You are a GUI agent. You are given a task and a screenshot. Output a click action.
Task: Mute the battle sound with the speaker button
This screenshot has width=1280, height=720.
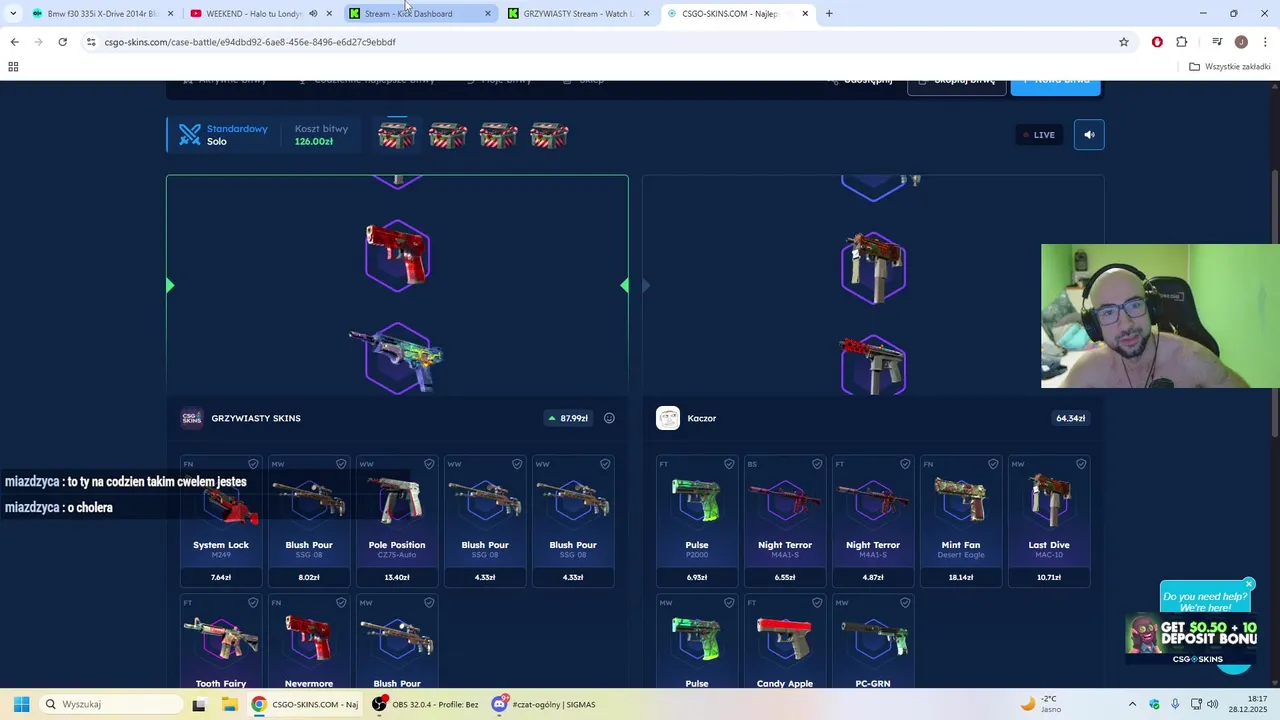pyautogui.click(x=1089, y=135)
